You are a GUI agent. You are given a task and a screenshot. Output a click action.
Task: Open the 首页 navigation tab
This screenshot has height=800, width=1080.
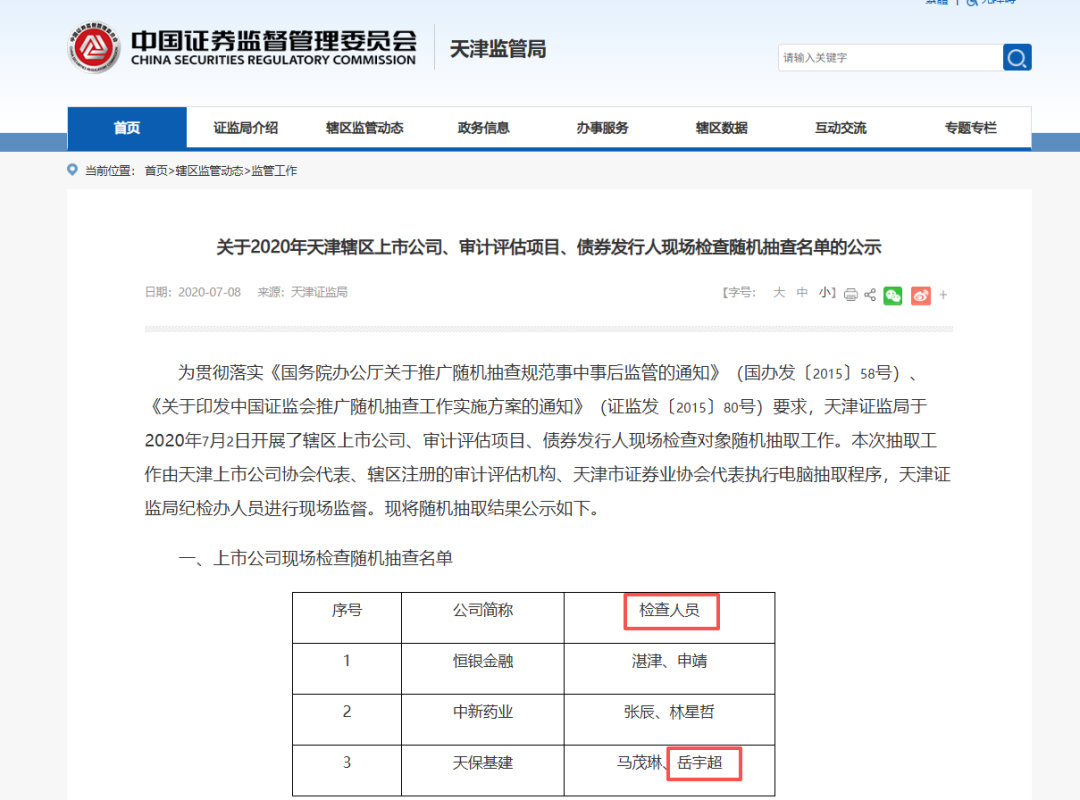point(127,127)
